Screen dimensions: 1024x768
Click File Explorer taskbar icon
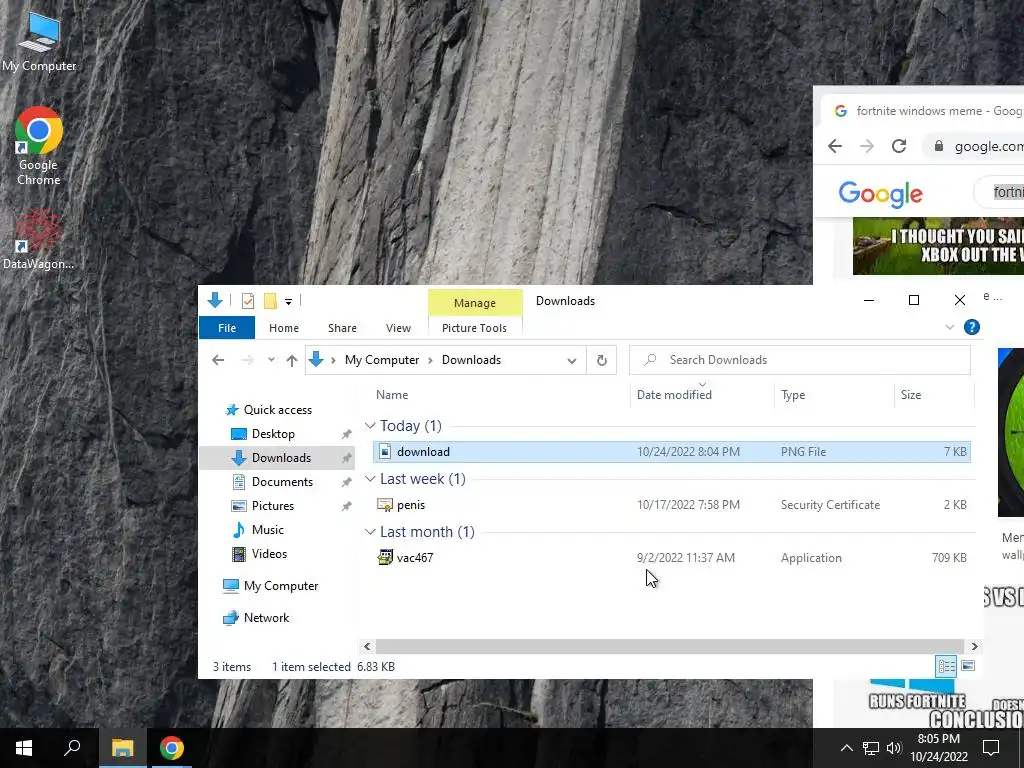pos(122,748)
